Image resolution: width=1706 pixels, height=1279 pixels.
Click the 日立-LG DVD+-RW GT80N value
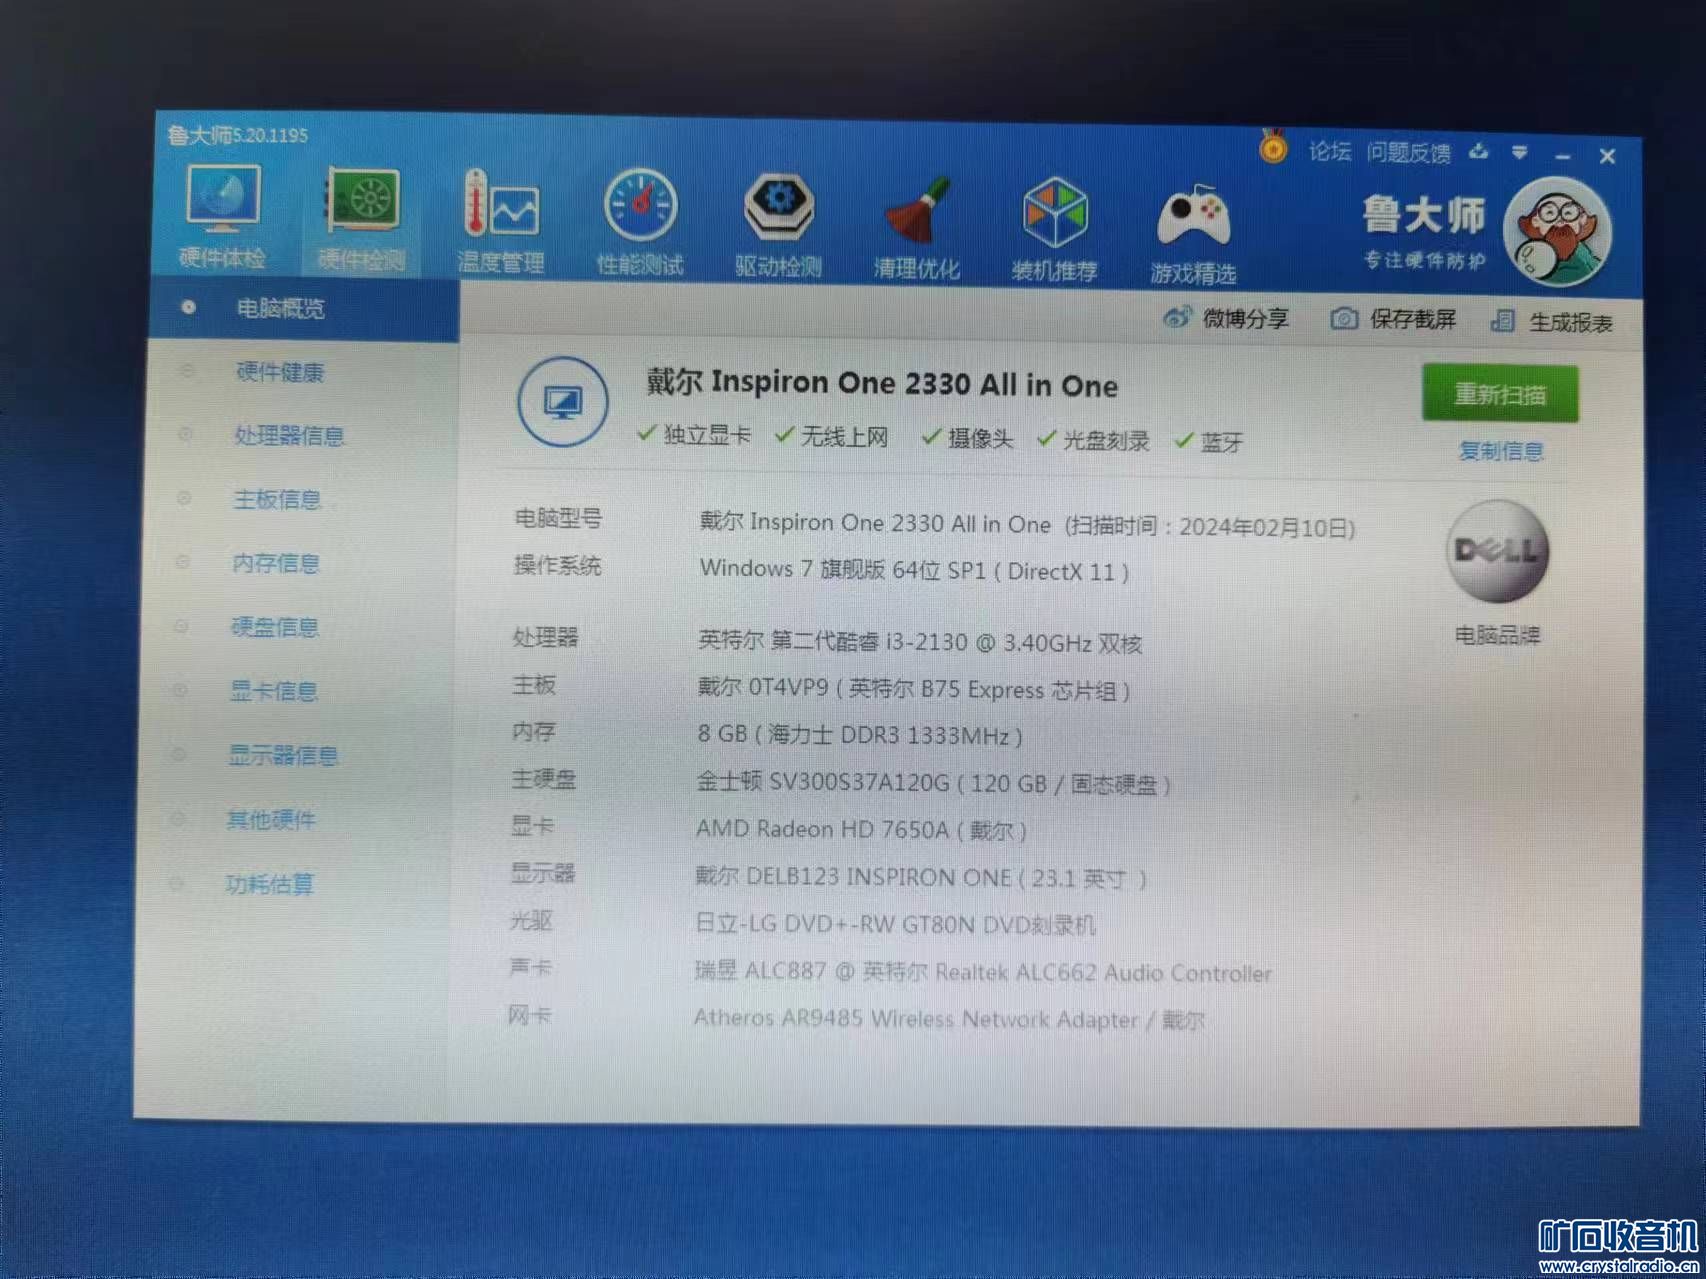[895, 924]
